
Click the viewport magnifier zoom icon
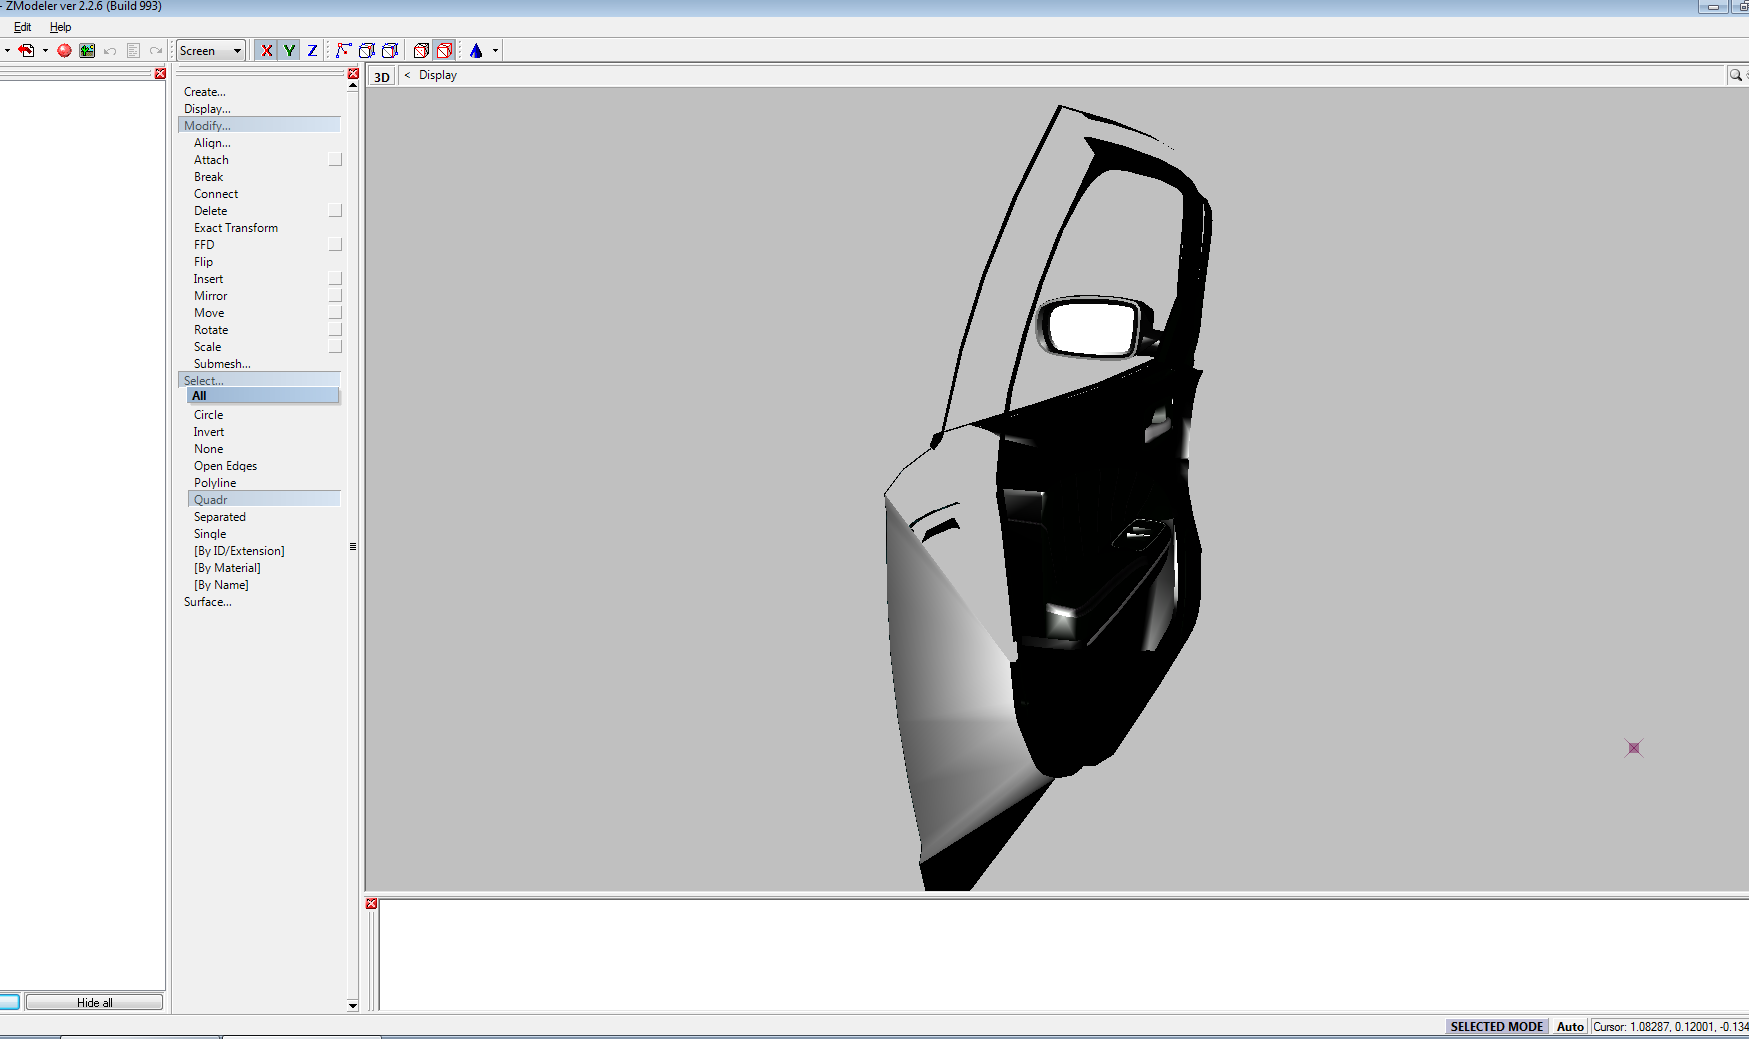[x=1736, y=75]
